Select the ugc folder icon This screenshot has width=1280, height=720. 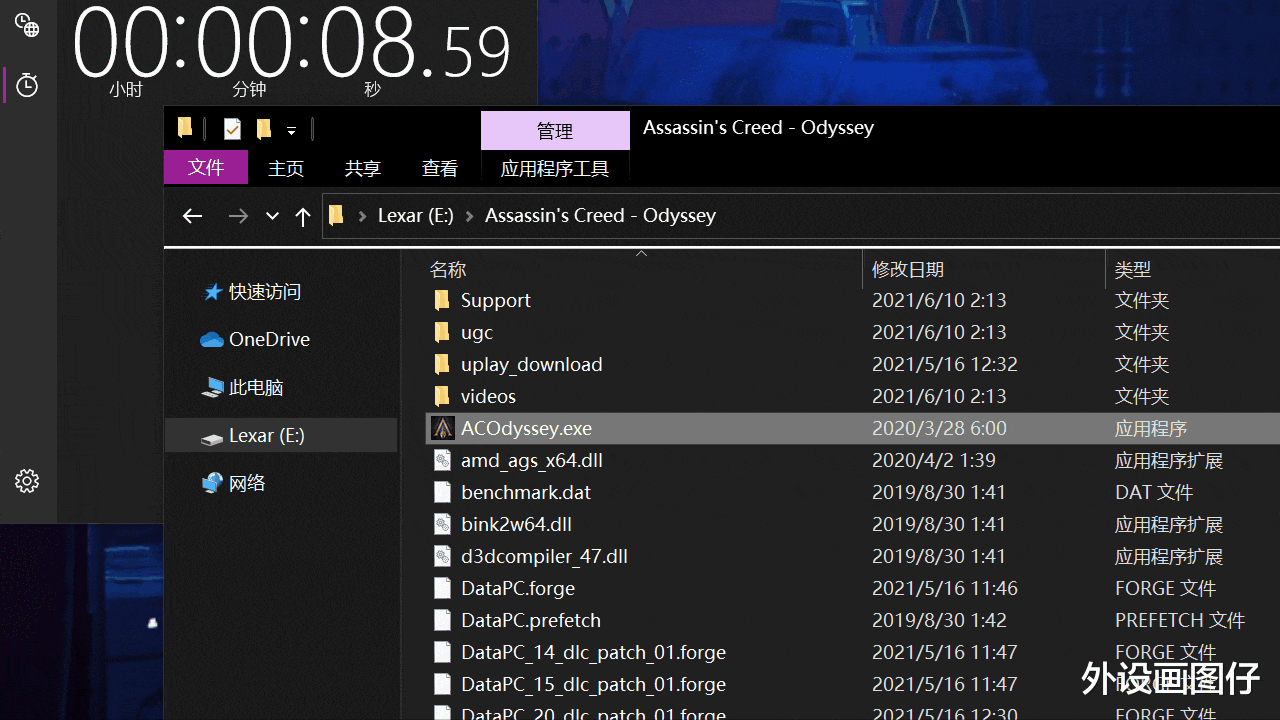pos(443,332)
